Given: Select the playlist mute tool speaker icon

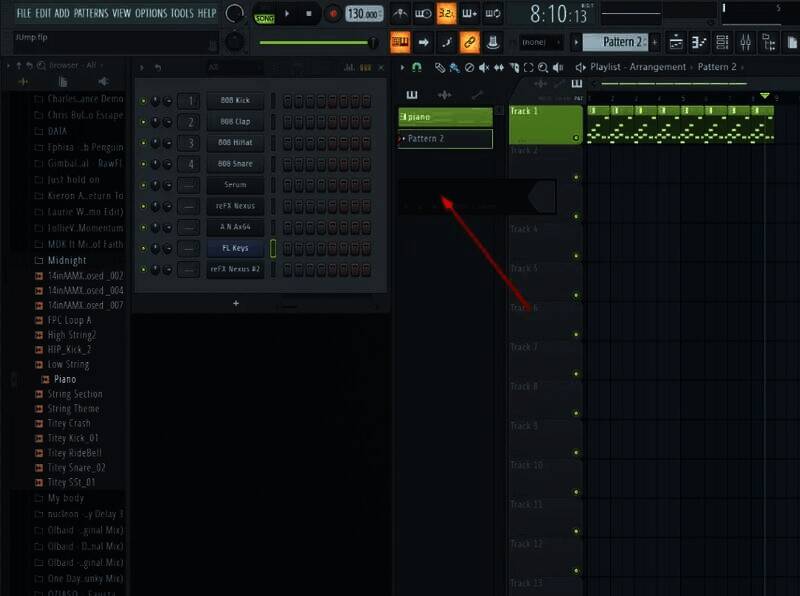Looking at the screenshot, I should pos(484,67).
